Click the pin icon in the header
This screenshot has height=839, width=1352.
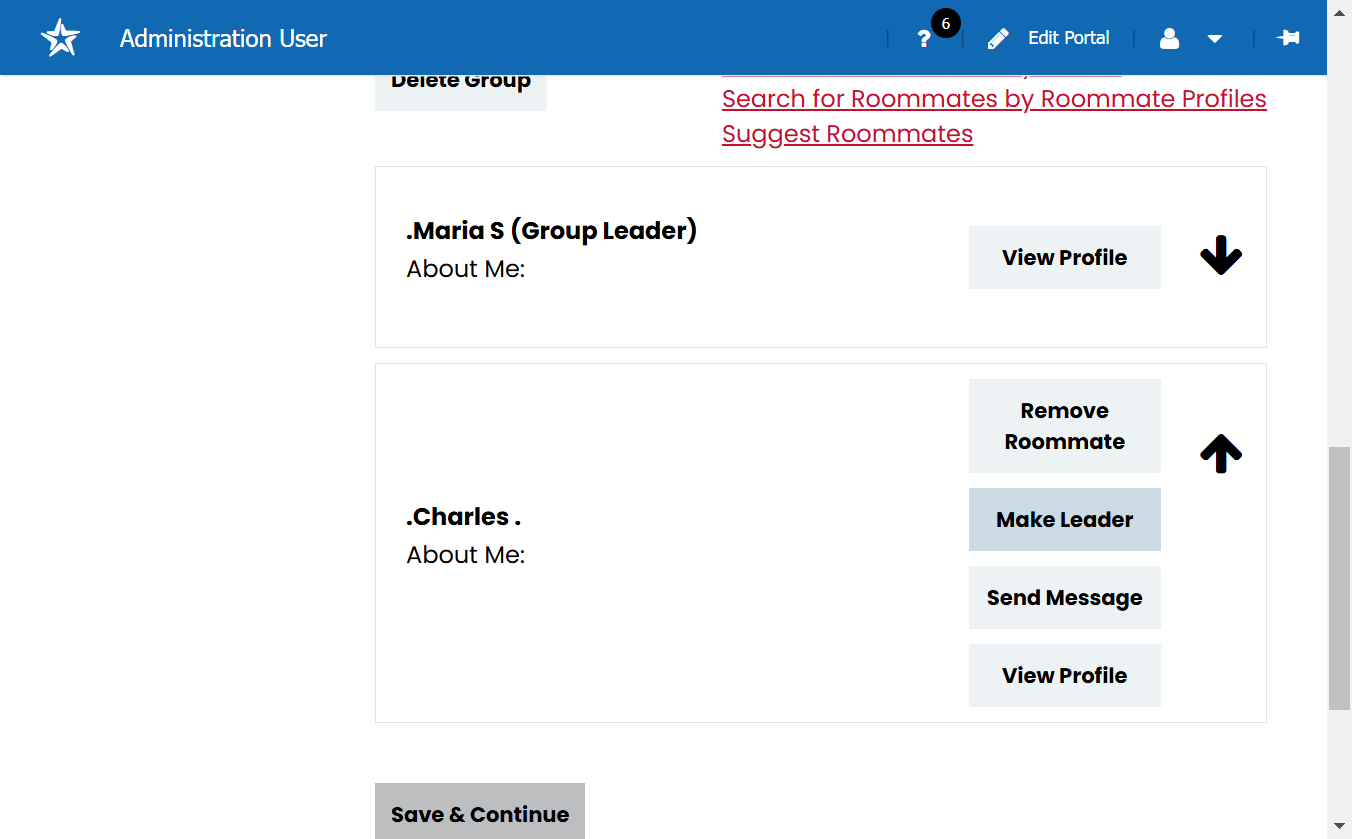point(1288,38)
